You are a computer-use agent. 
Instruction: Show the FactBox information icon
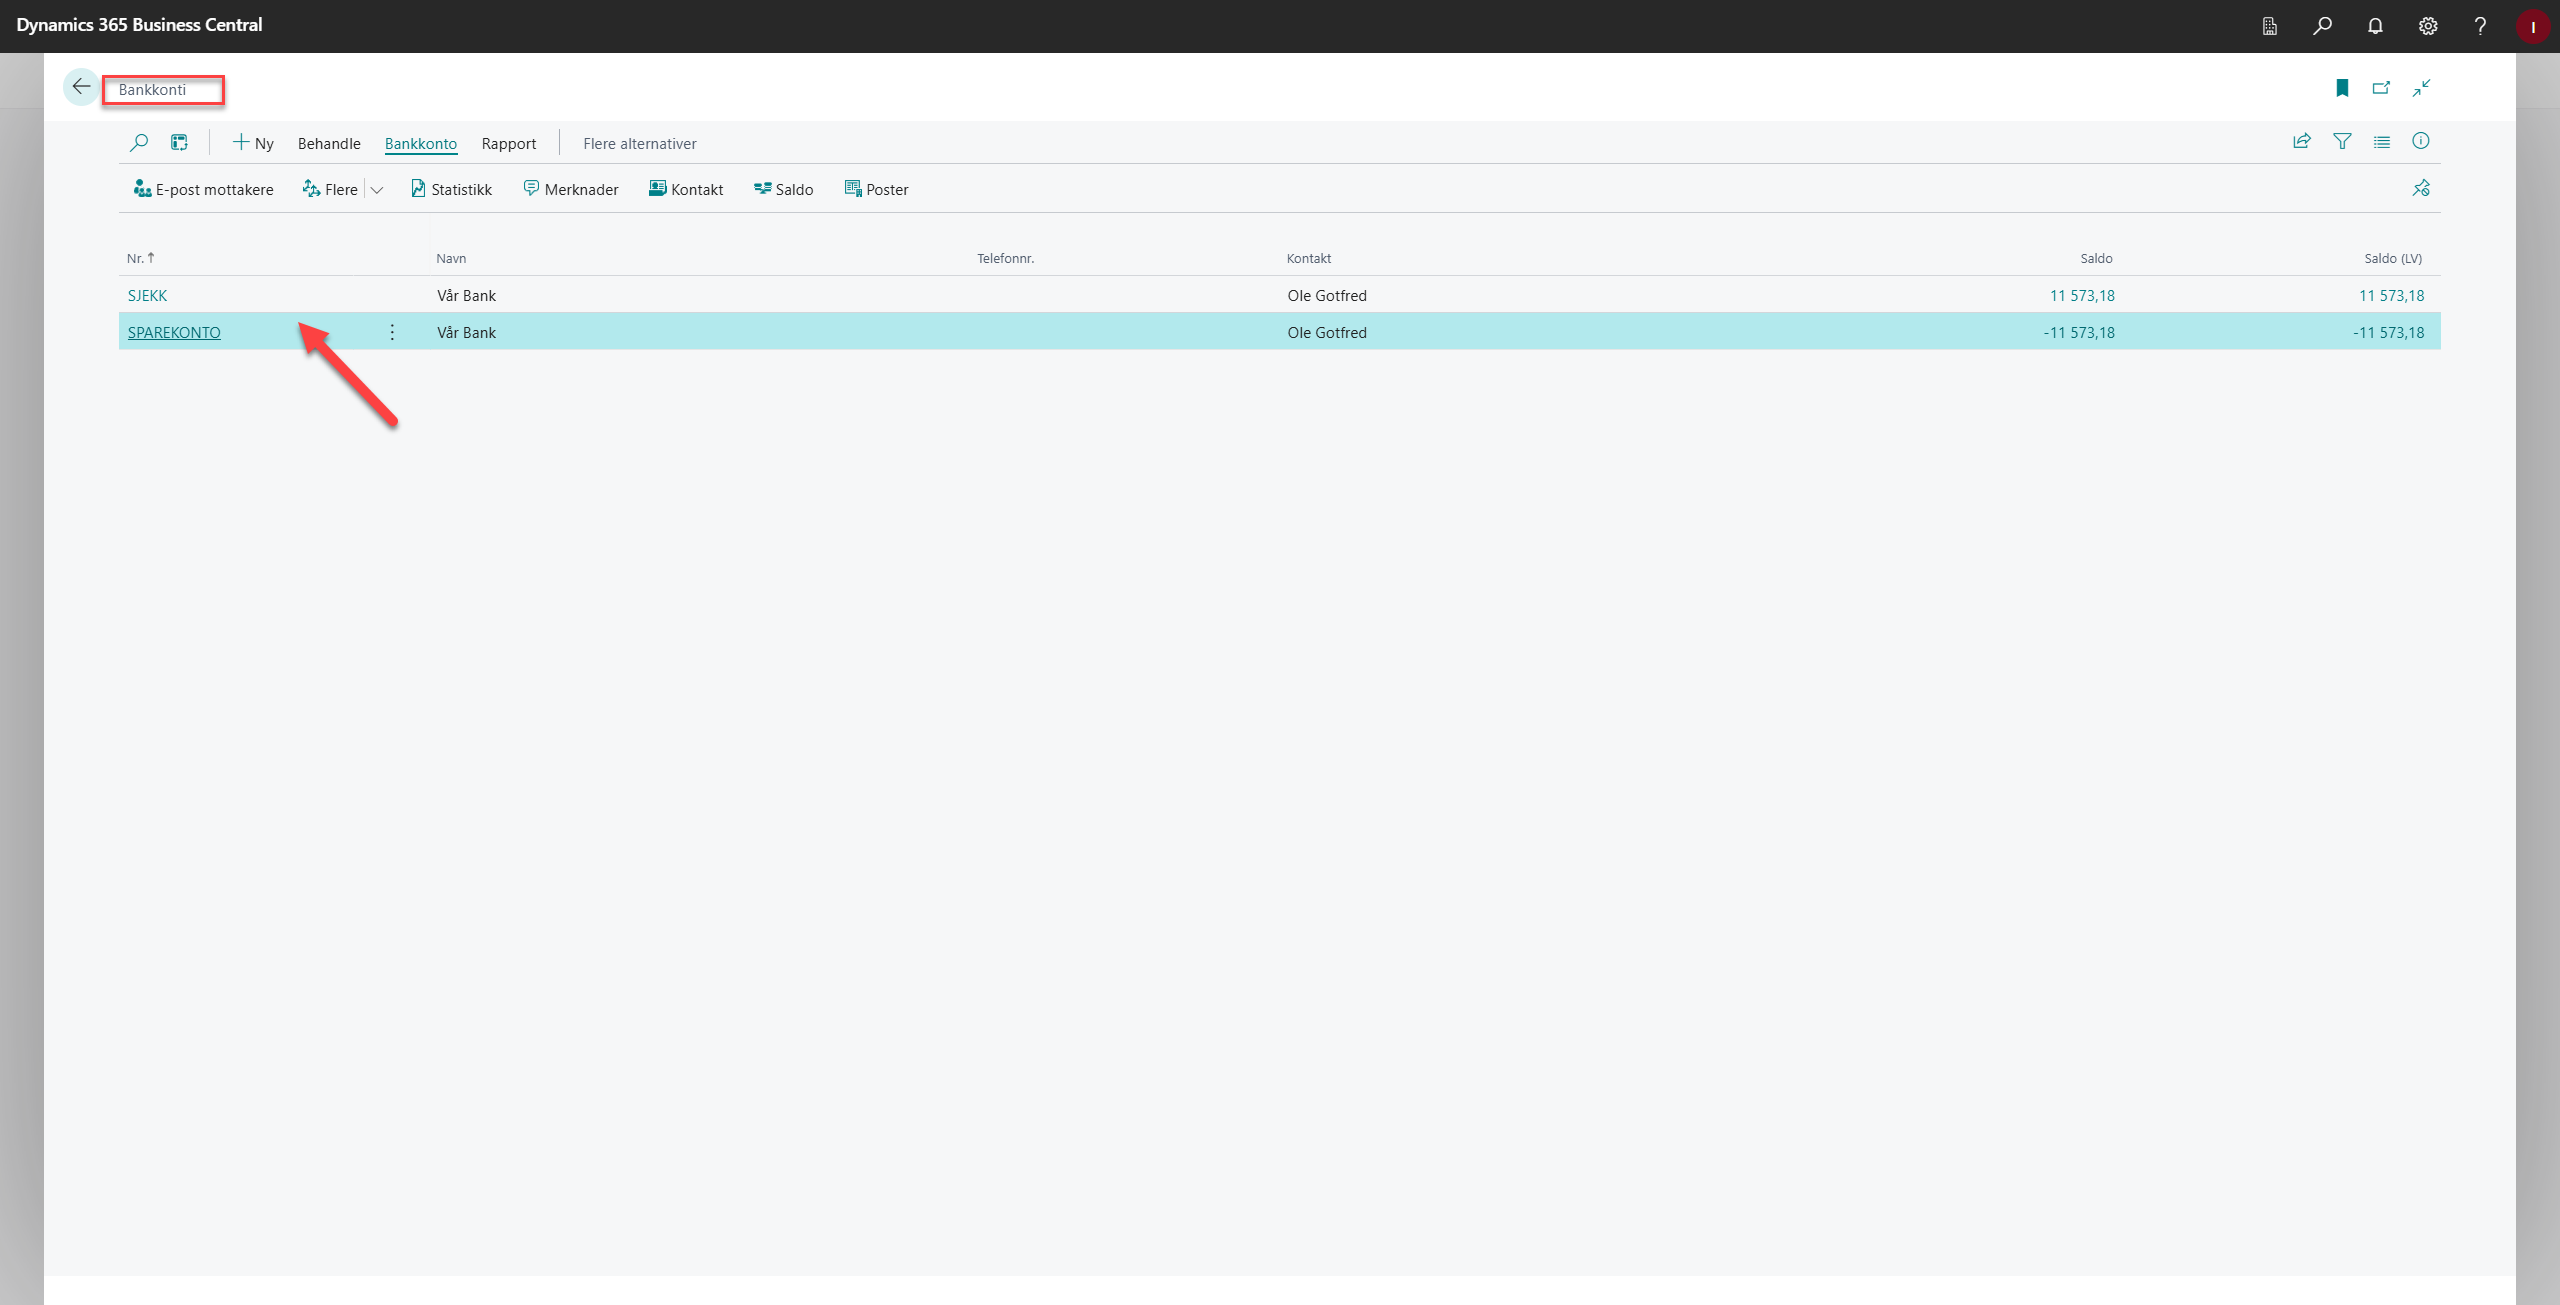tap(2421, 141)
